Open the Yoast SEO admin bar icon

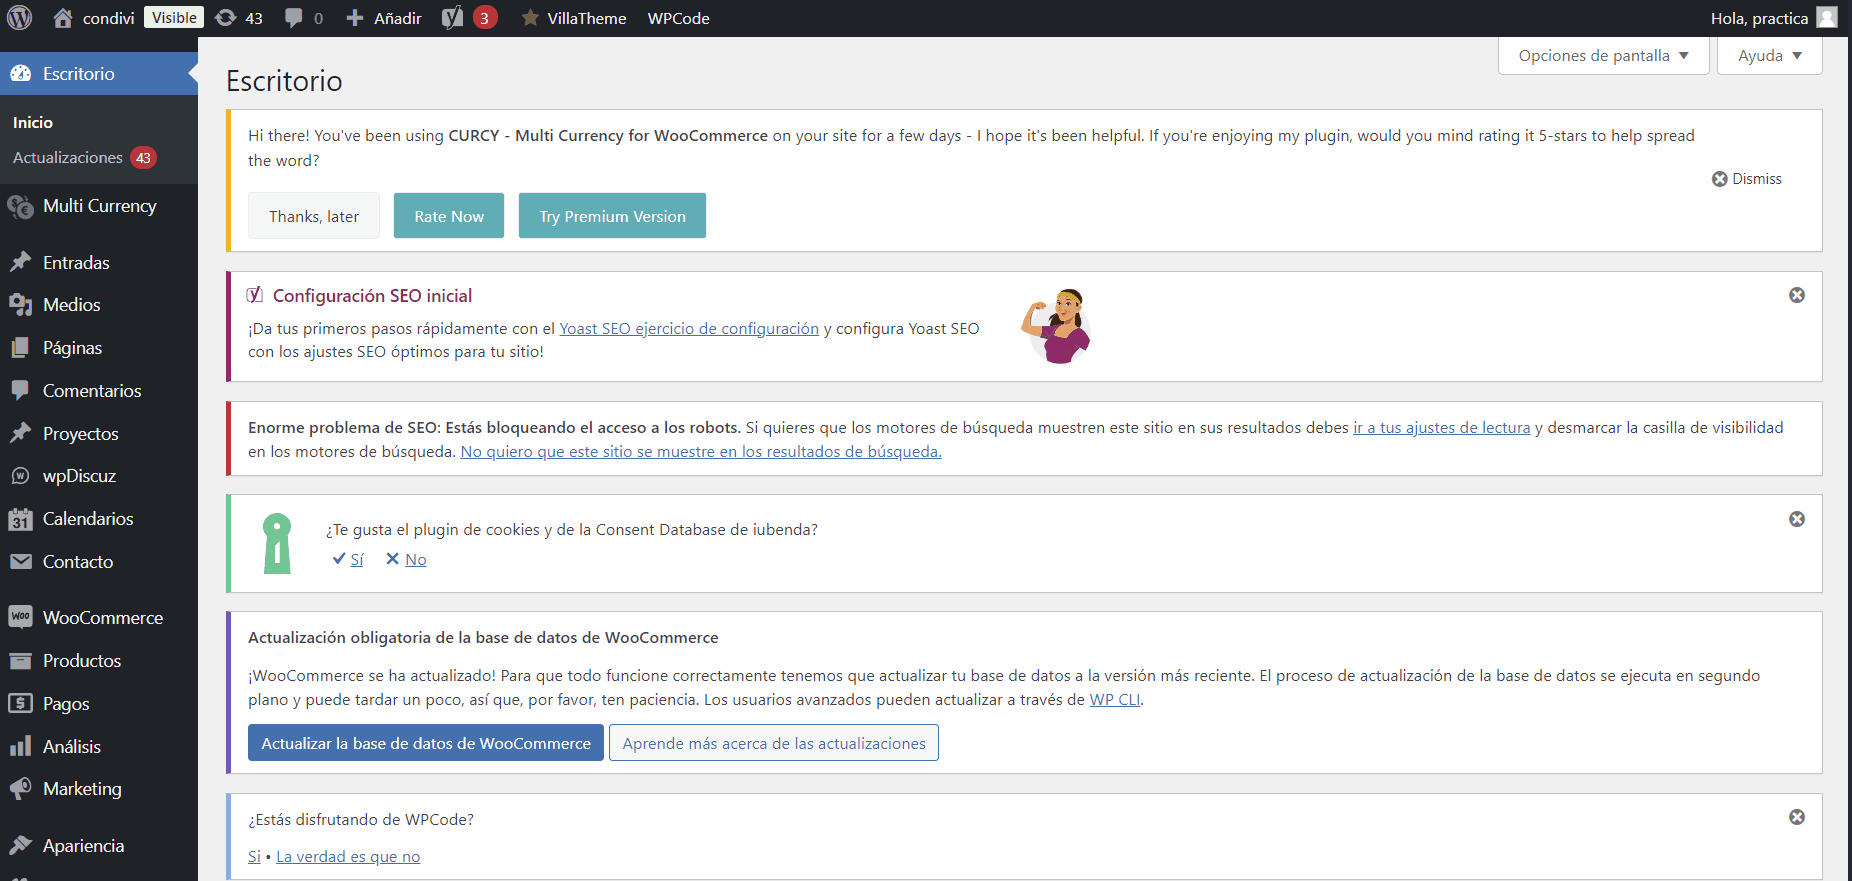pyautogui.click(x=453, y=18)
